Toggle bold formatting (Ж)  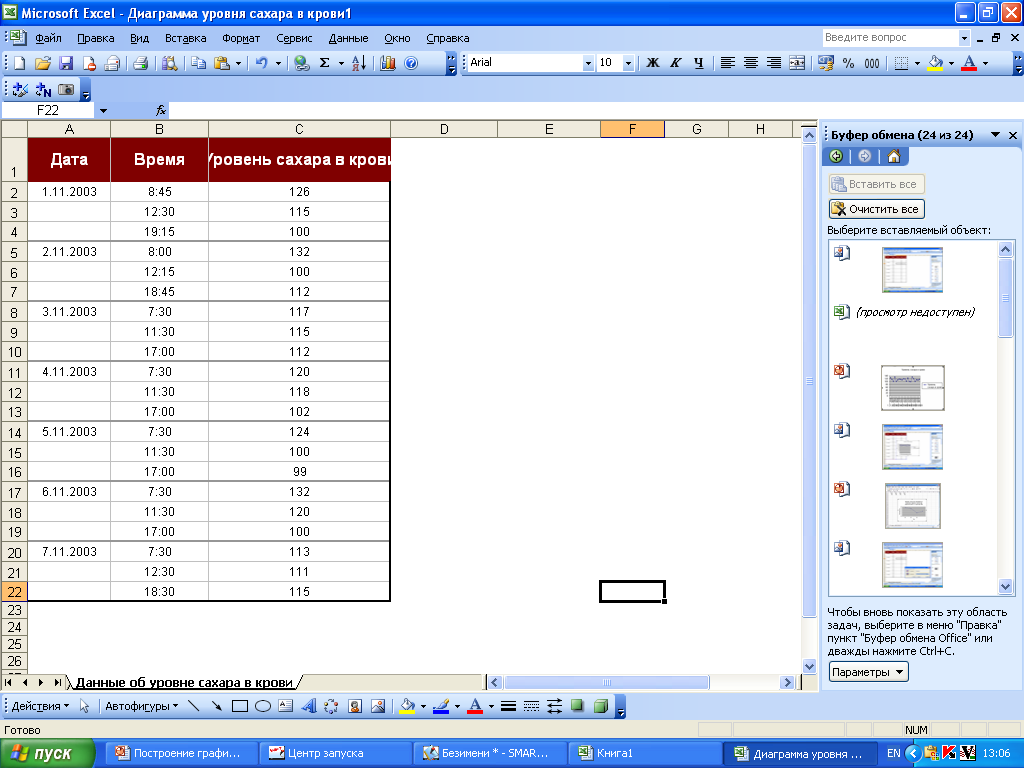pos(653,63)
